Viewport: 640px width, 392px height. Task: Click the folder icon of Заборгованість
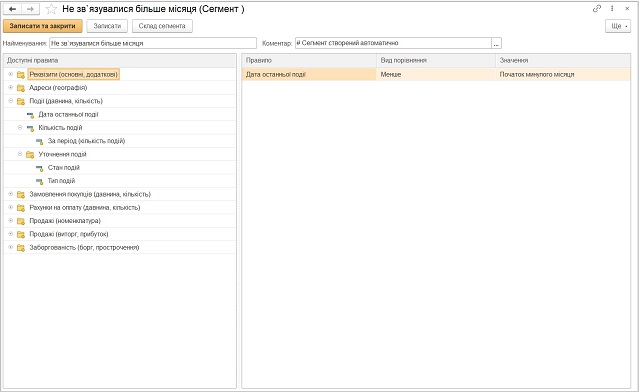point(21,248)
